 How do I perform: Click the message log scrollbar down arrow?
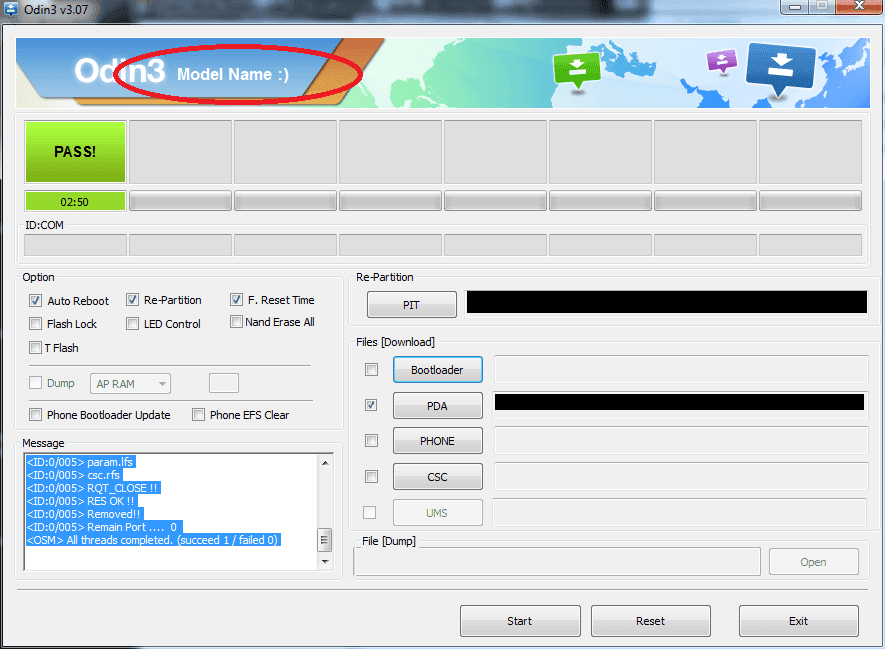tap(325, 562)
